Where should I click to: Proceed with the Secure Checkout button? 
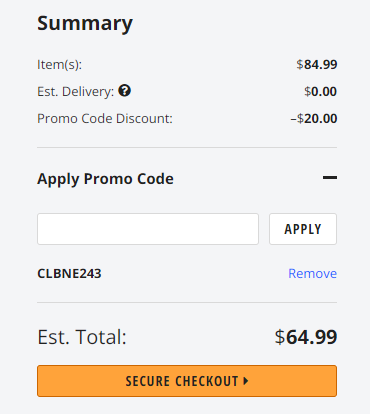[x=187, y=381]
